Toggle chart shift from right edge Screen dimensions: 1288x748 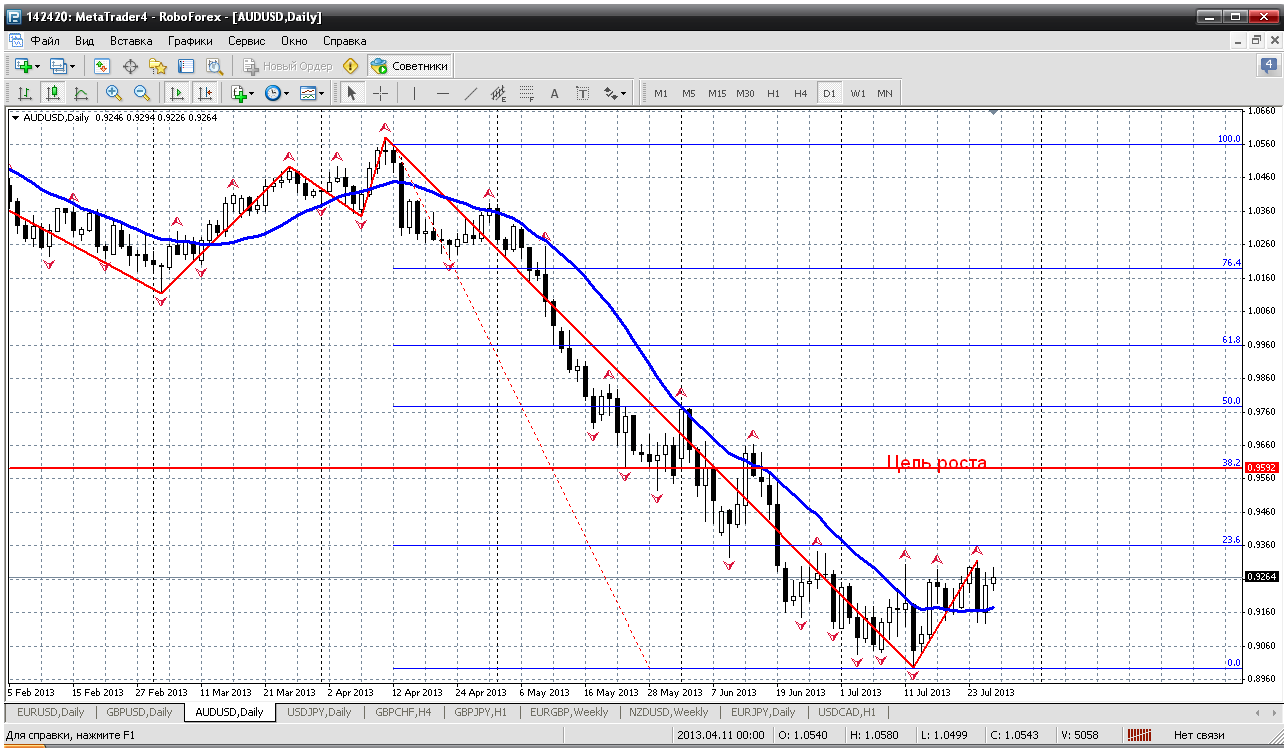[205, 93]
